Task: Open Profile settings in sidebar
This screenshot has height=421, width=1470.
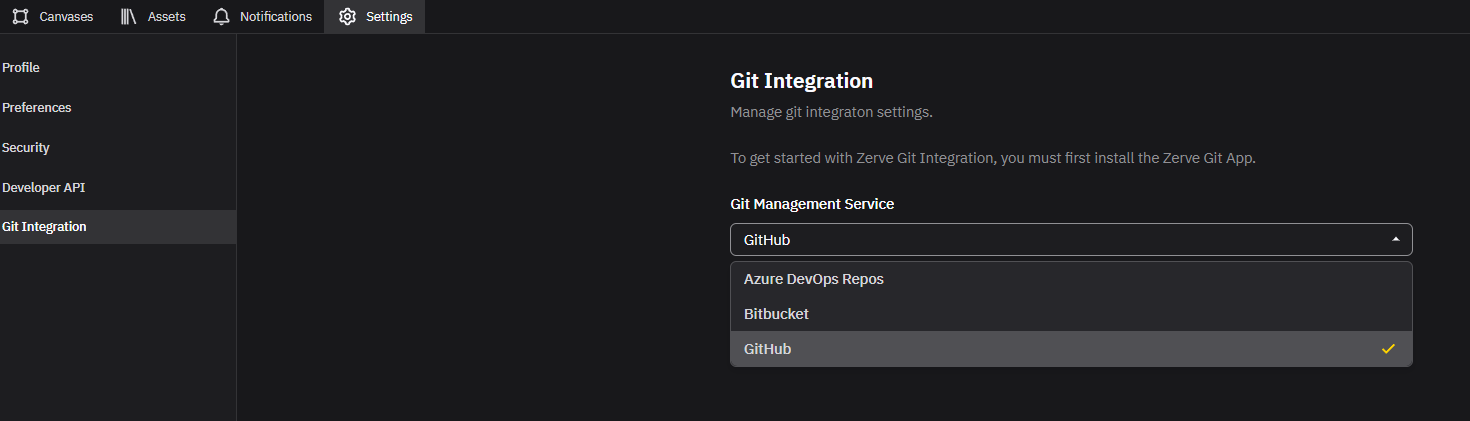Action: [x=21, y=67]
